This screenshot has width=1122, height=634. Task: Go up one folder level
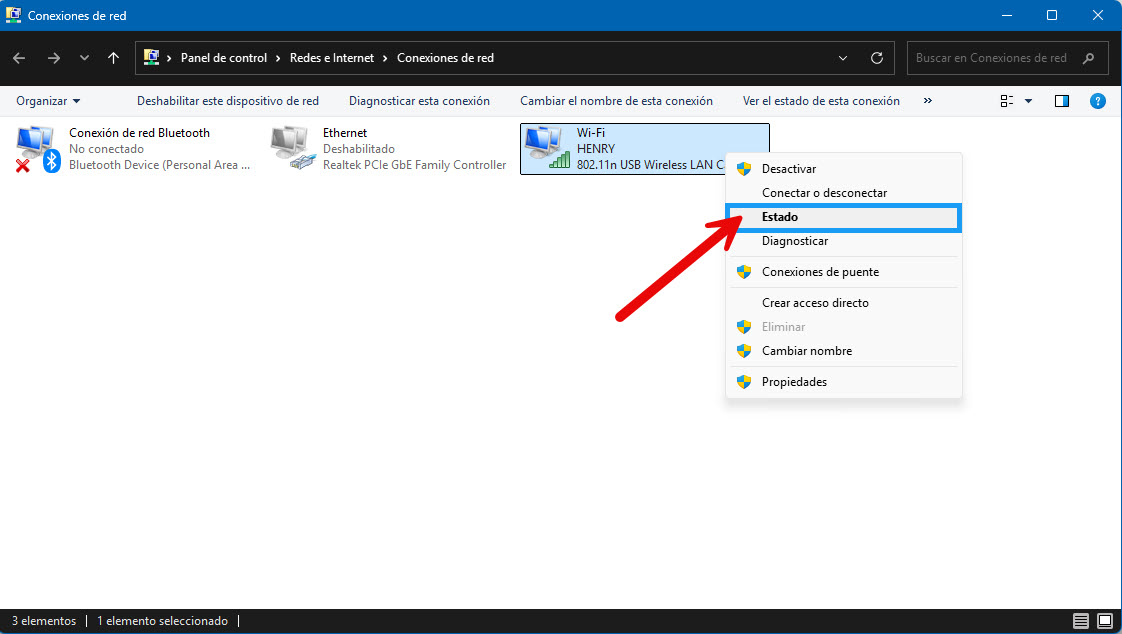(113, 58)
